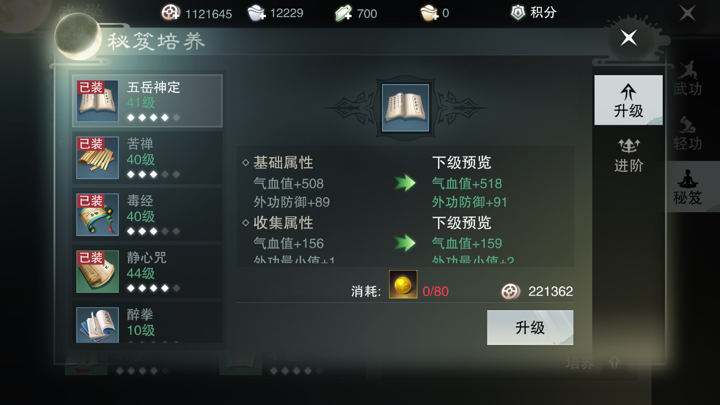Select the 毒经 scroll icon
This screenshot has height=405, width=720.
(x=97, y=214)
